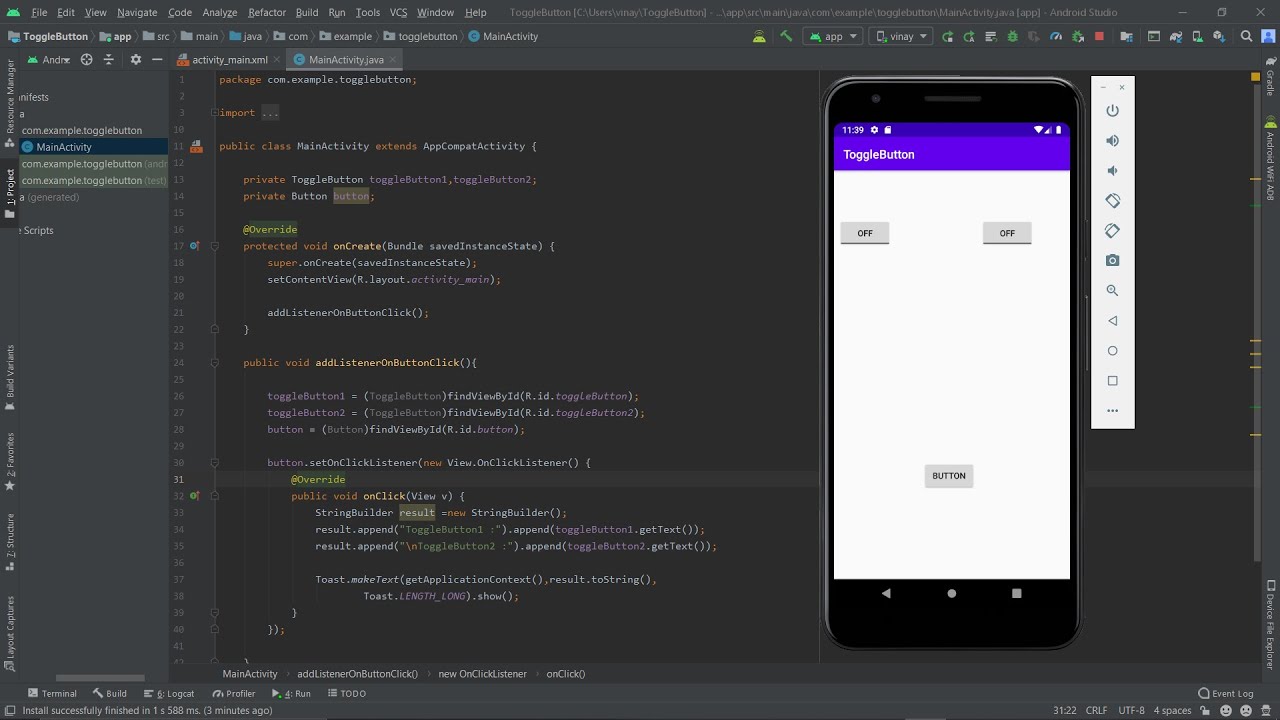This screenshot has height=720, width=1280.
Task: Click the Select Opened File target icon in Project panel
Action: pos(86,60)
